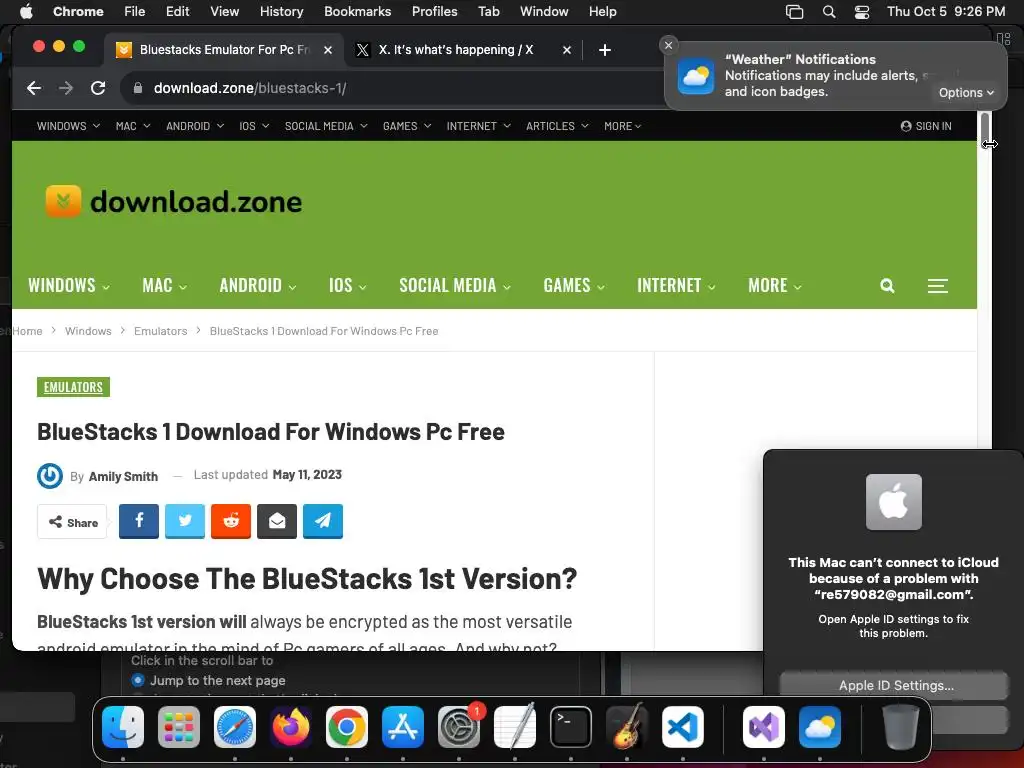The height and width of the screenshot is (768, 1024).
Task: Click the address bar URL field
Action: [x=392, y=88]
